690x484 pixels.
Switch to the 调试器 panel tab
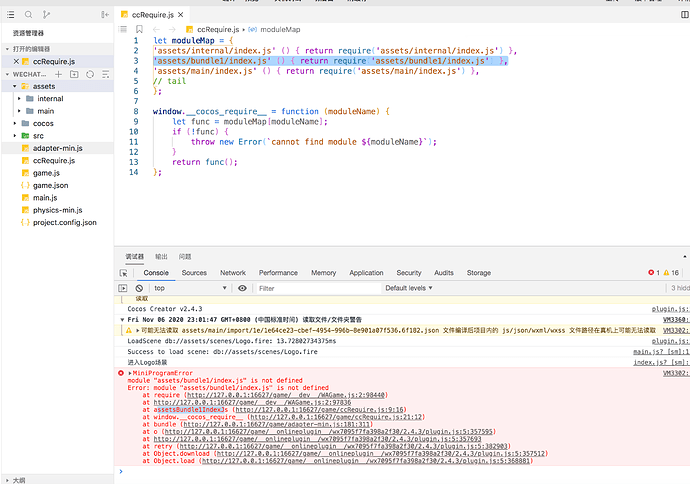point(134,257)
